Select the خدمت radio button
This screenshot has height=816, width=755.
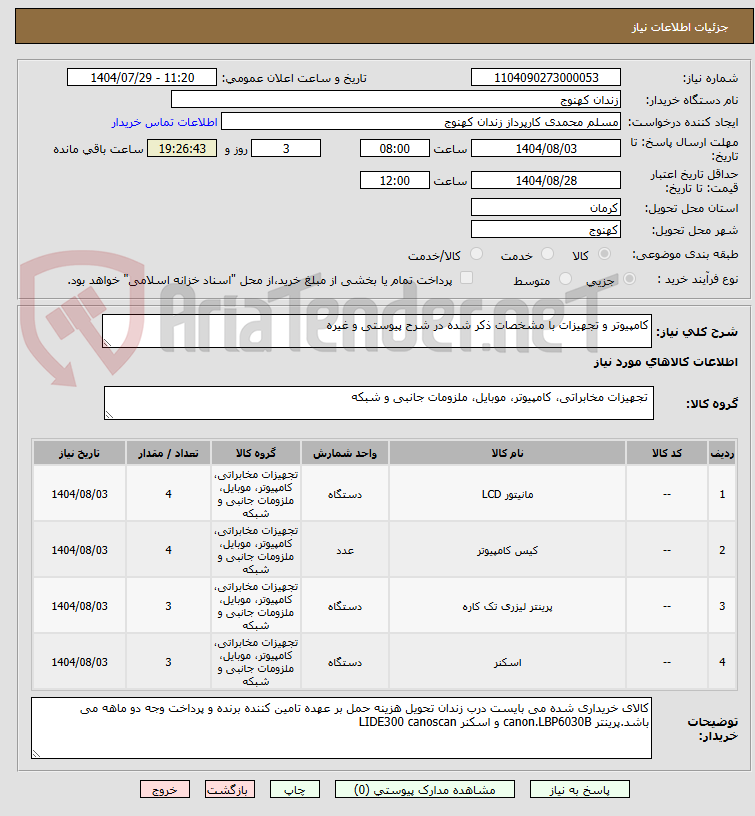click(547, 254)
